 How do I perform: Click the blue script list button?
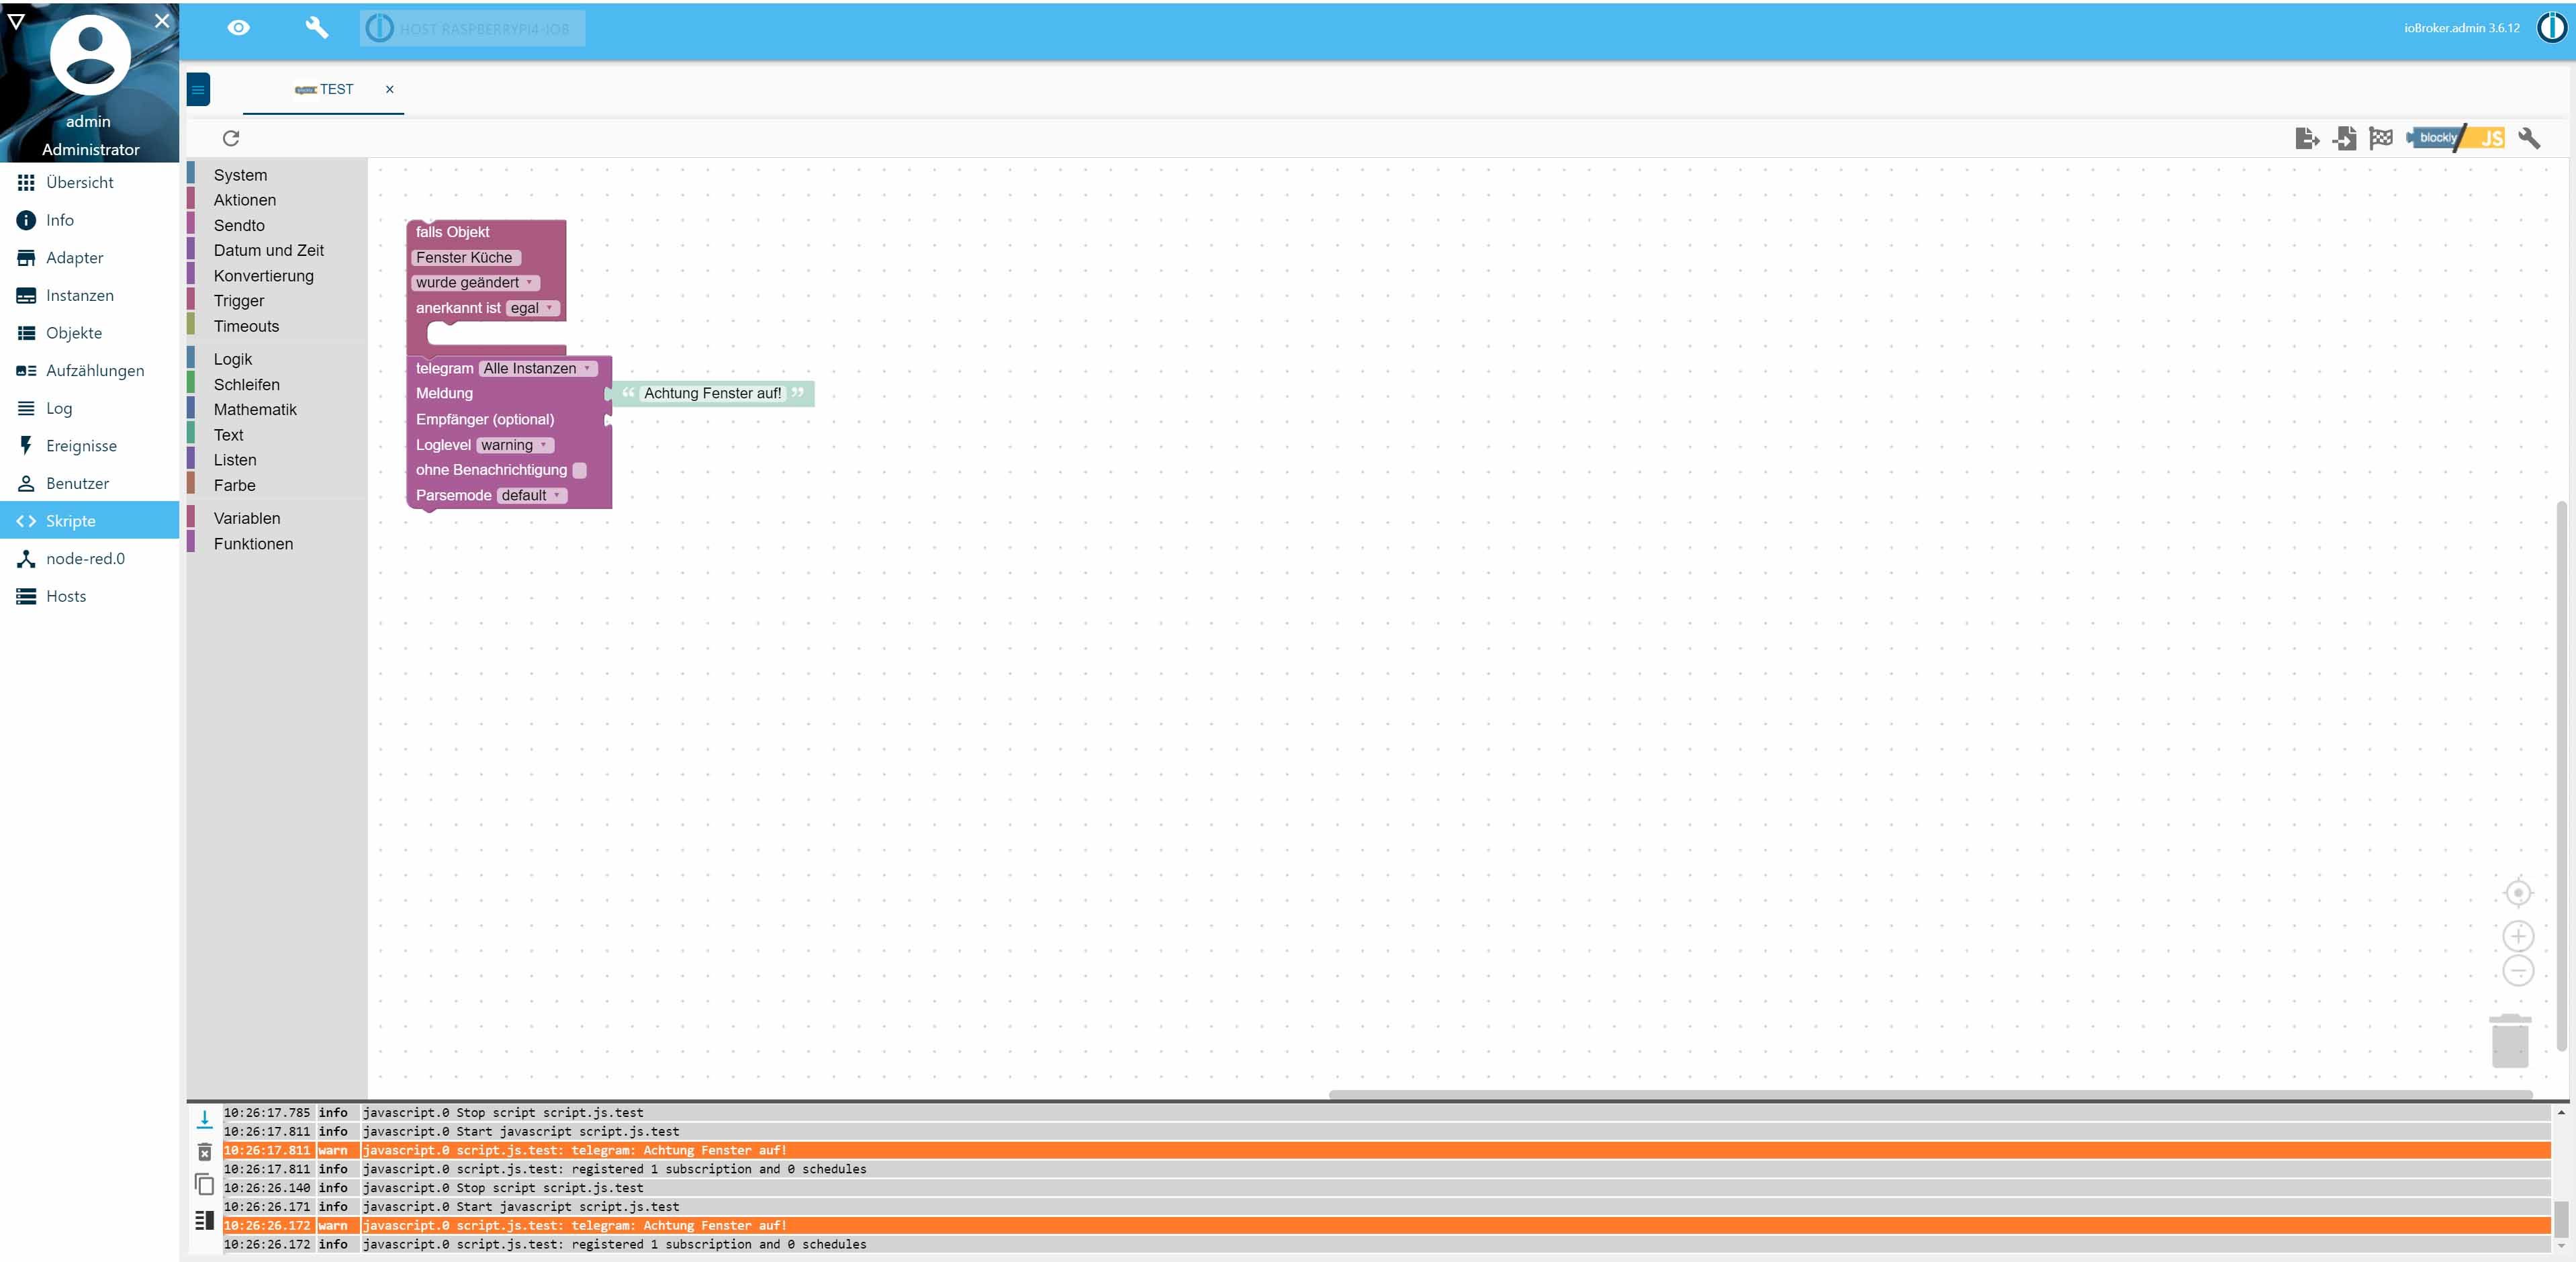[198, 90]
